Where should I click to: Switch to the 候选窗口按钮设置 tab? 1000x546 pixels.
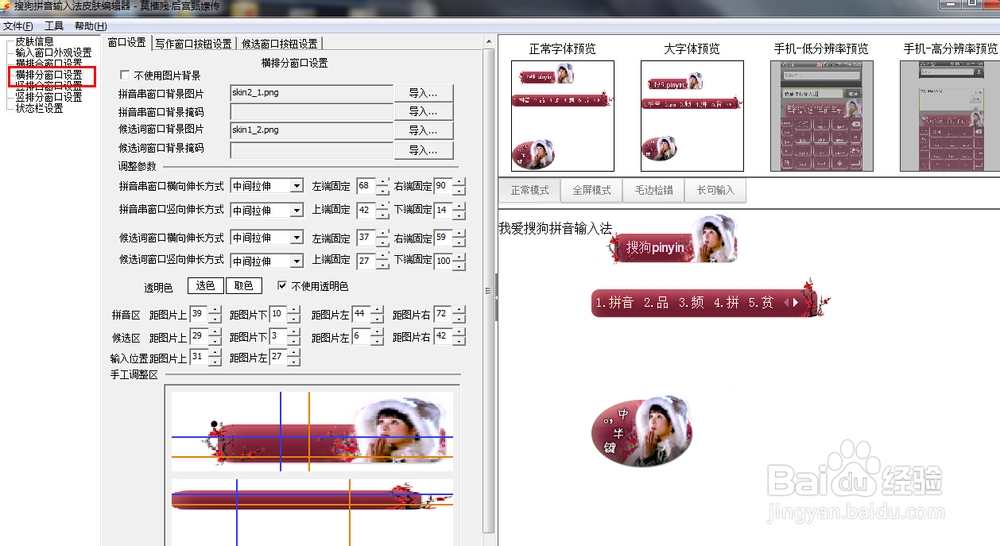tap(279, 43)
